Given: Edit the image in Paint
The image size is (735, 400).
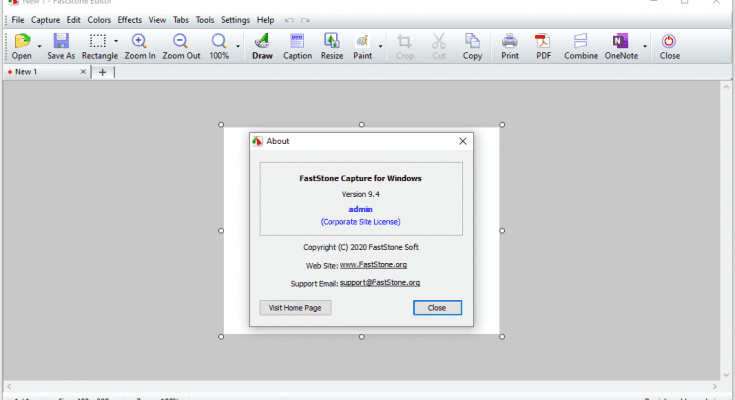Looking at the screenshot, I should (362, 46).
